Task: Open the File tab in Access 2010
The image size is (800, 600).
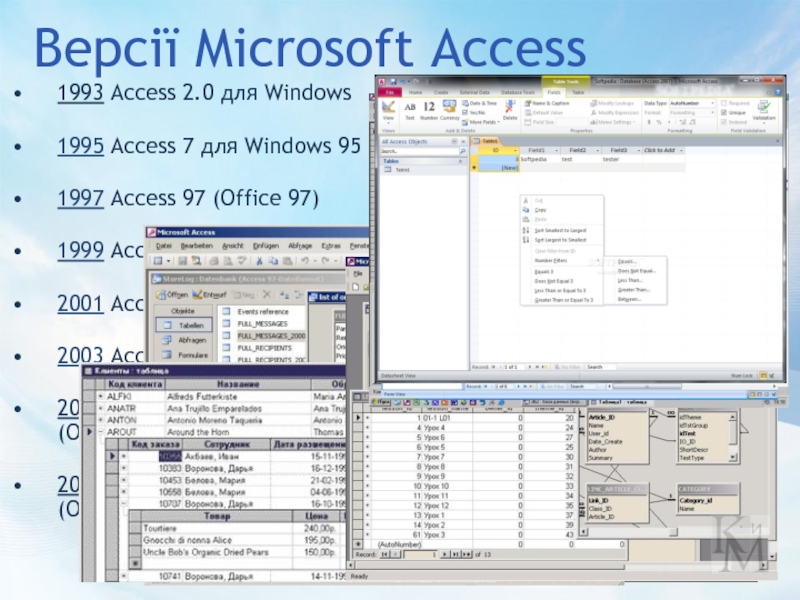Action: (x=390, y=92)
